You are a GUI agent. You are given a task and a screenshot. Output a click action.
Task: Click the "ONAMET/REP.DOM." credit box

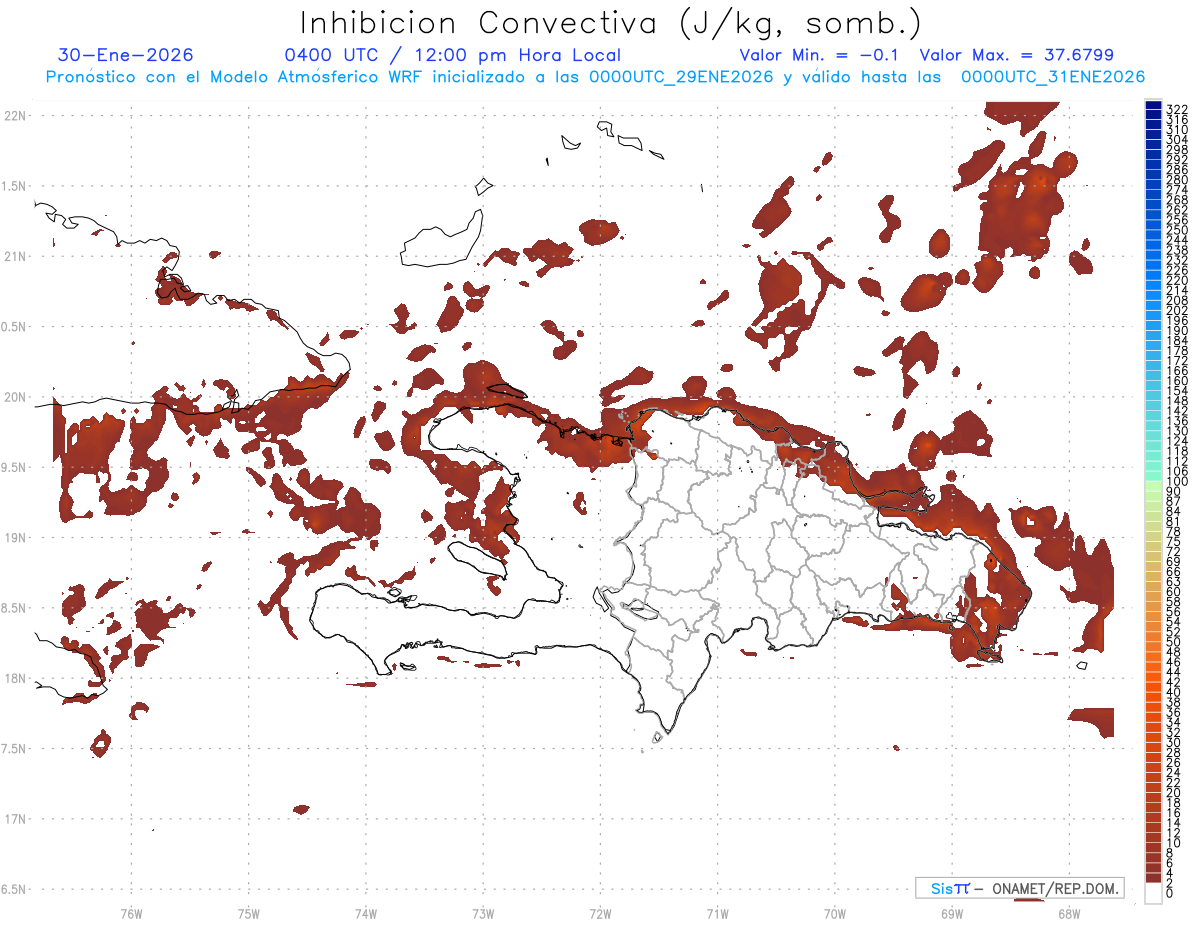click(x=1019, y=888)
